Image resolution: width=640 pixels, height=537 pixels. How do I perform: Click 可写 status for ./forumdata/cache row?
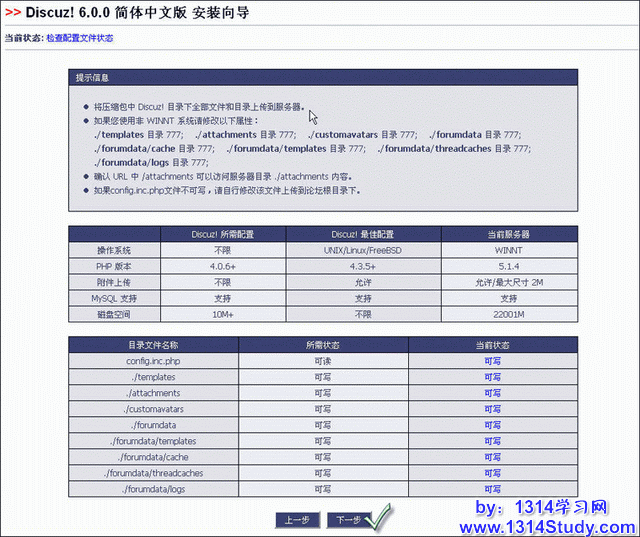coord(492,457)
